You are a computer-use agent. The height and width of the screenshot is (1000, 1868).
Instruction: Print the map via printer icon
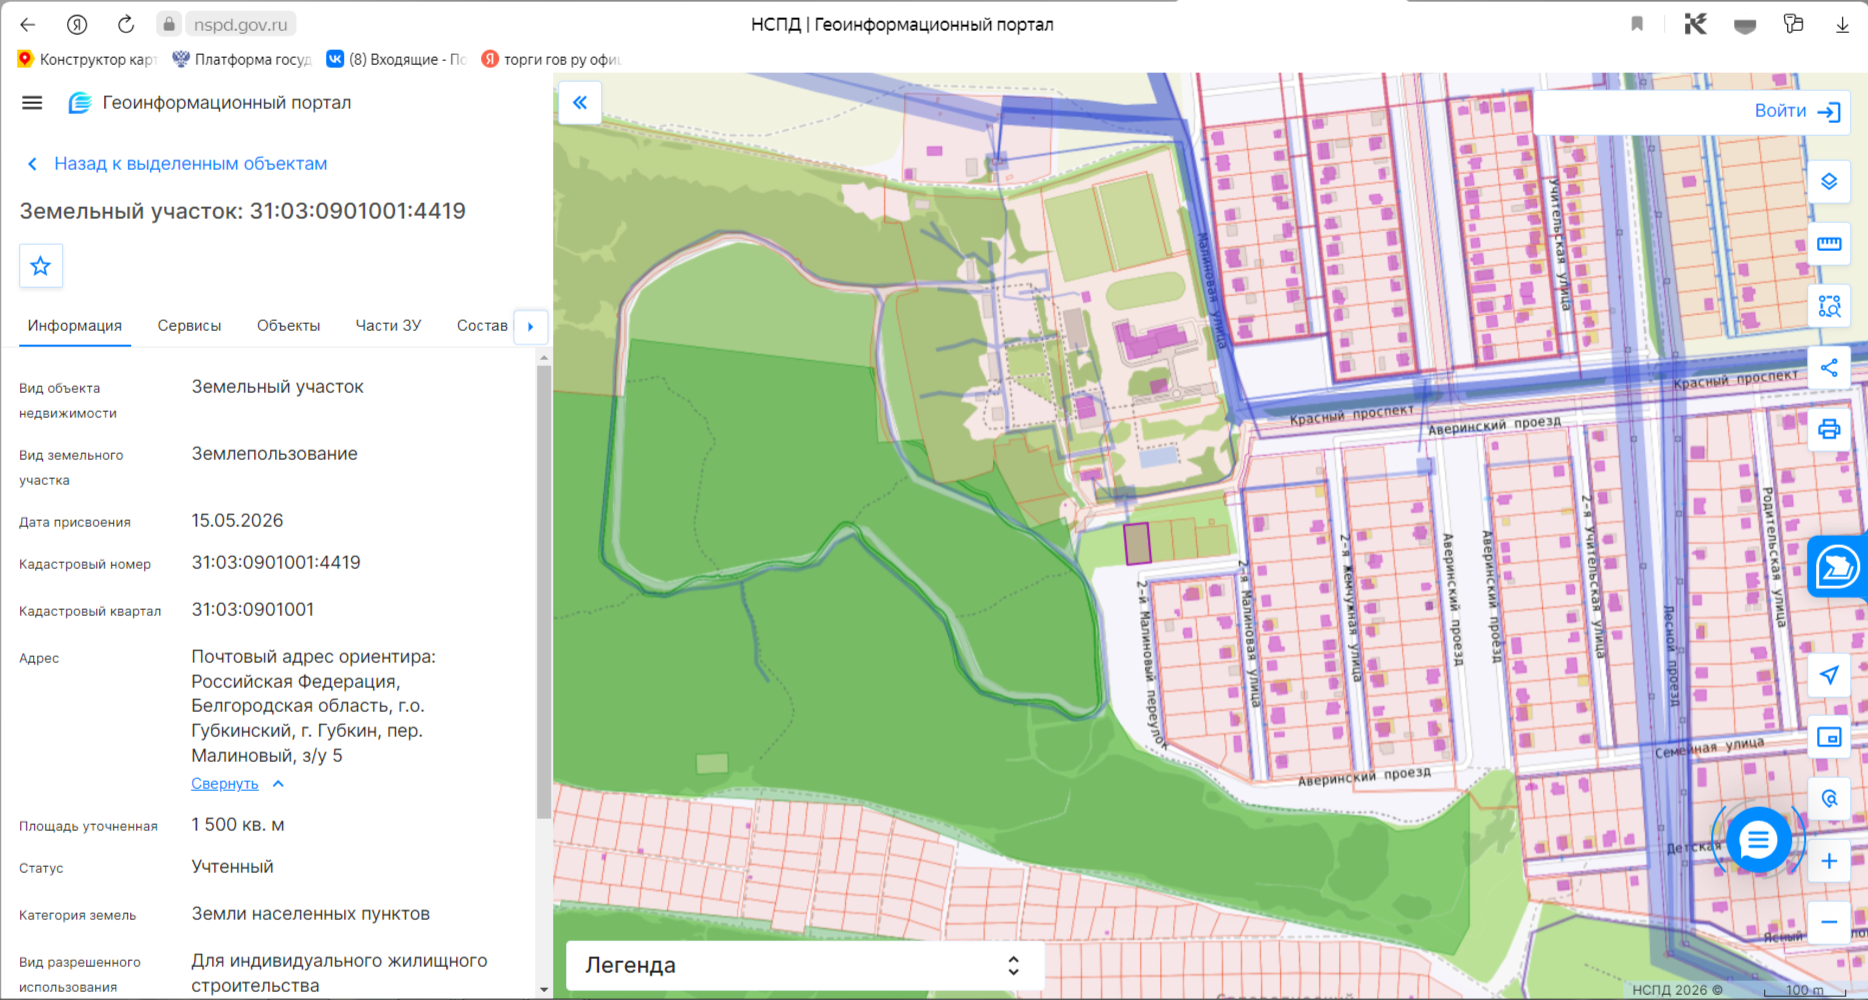(x=1829, y=430)
